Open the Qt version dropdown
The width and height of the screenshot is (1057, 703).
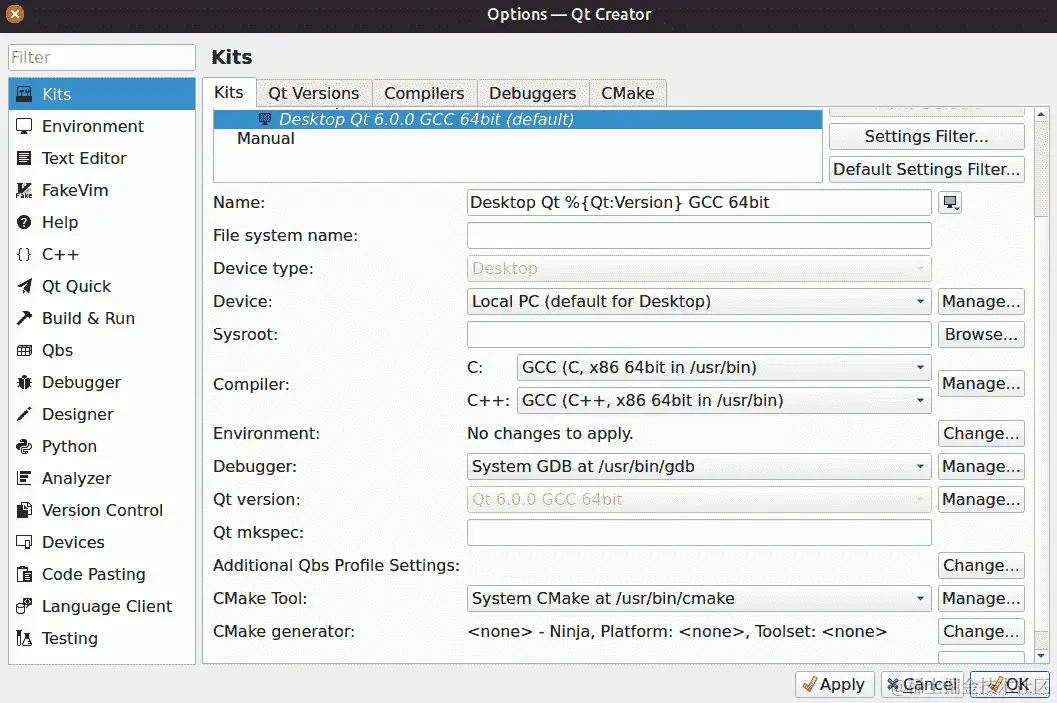[x=699, y=499]
